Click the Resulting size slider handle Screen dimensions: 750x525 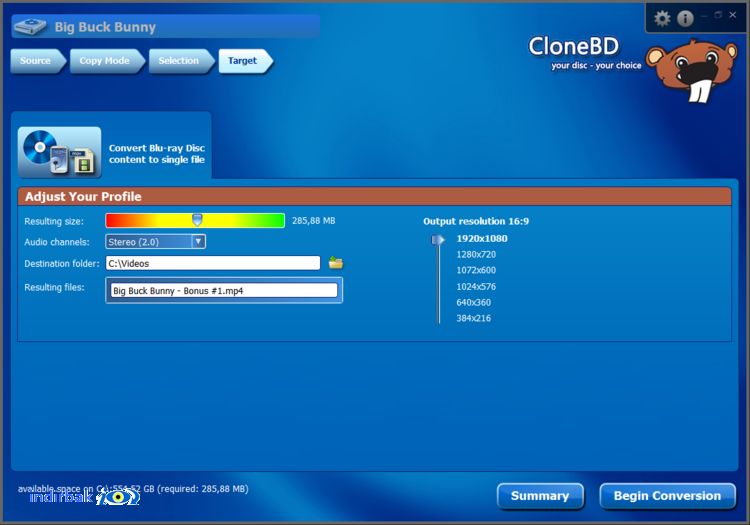197,220
